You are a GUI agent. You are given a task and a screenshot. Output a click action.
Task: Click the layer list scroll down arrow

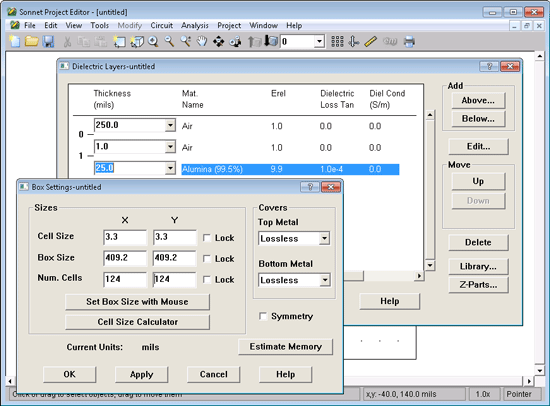point(430,265)
